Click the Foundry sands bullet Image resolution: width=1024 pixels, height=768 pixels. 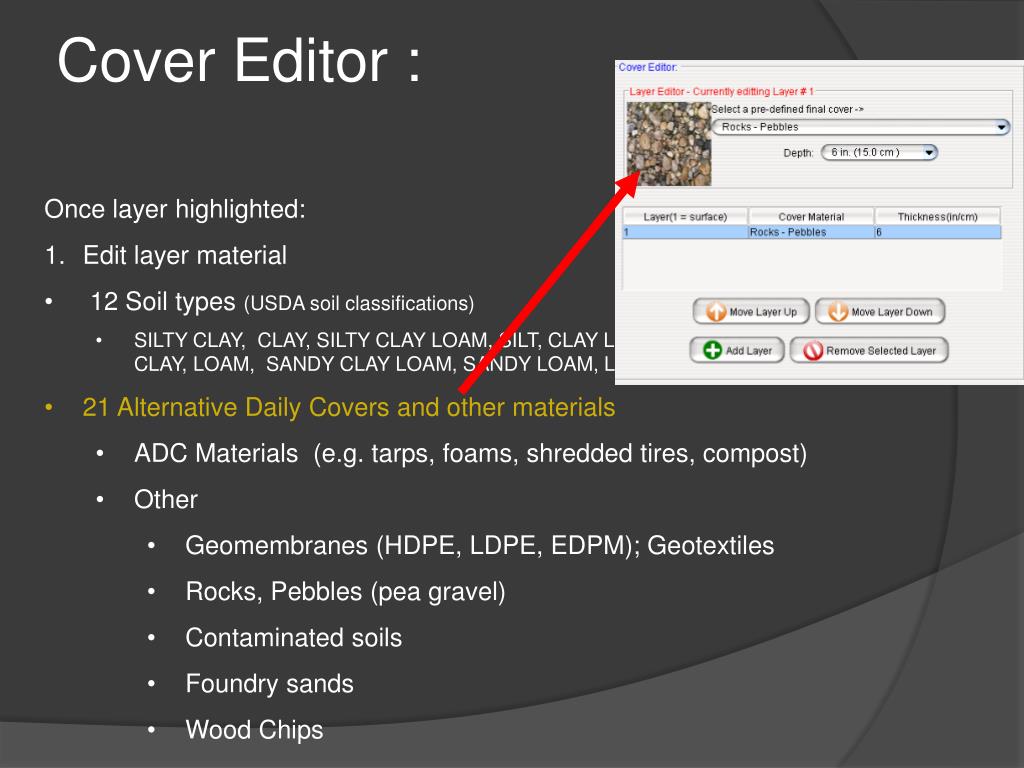(269, 684)
